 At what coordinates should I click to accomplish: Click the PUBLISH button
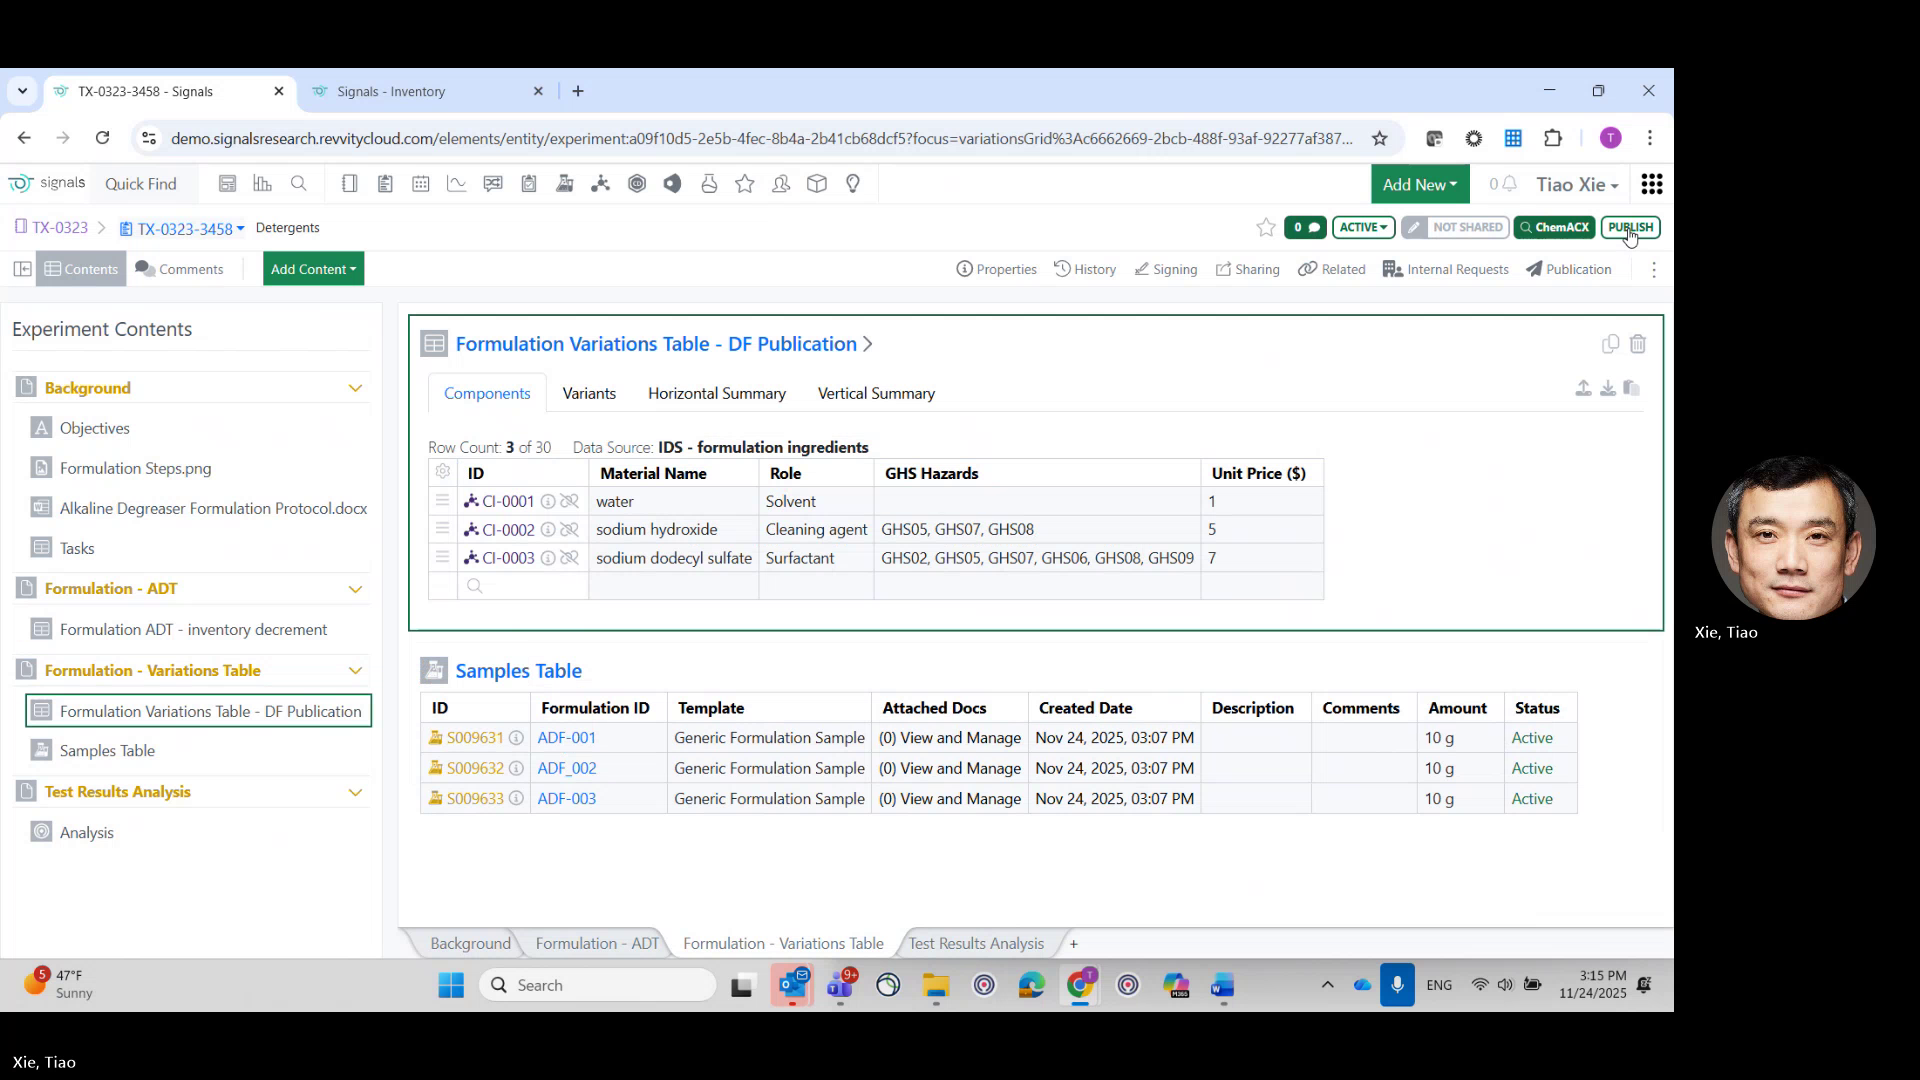coord(1631,227)
